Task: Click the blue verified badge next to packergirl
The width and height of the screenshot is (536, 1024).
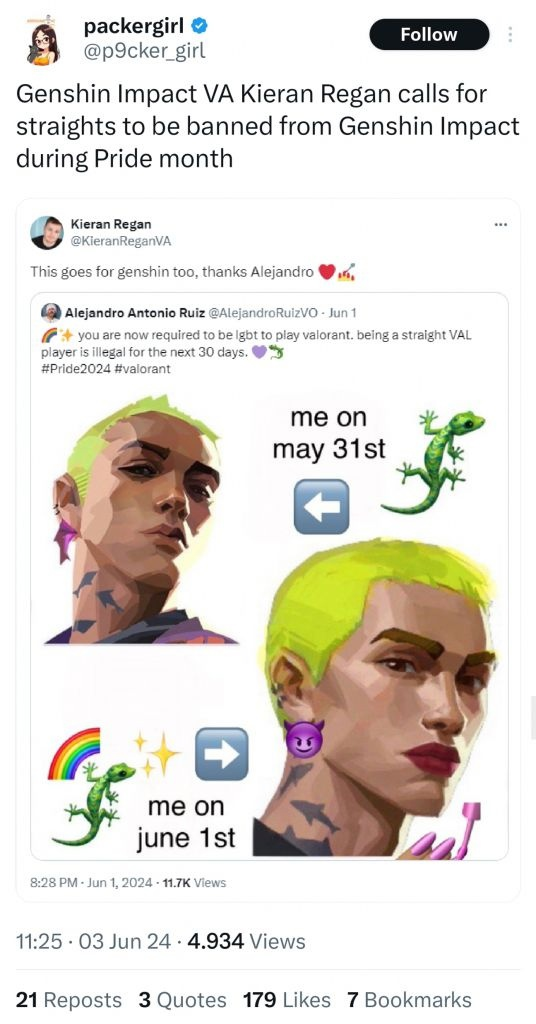Action: pos(199,25)
